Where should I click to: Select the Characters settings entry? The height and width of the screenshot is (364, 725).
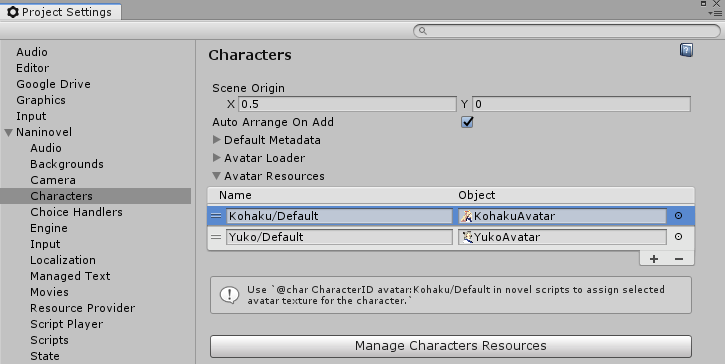point(95,196)
